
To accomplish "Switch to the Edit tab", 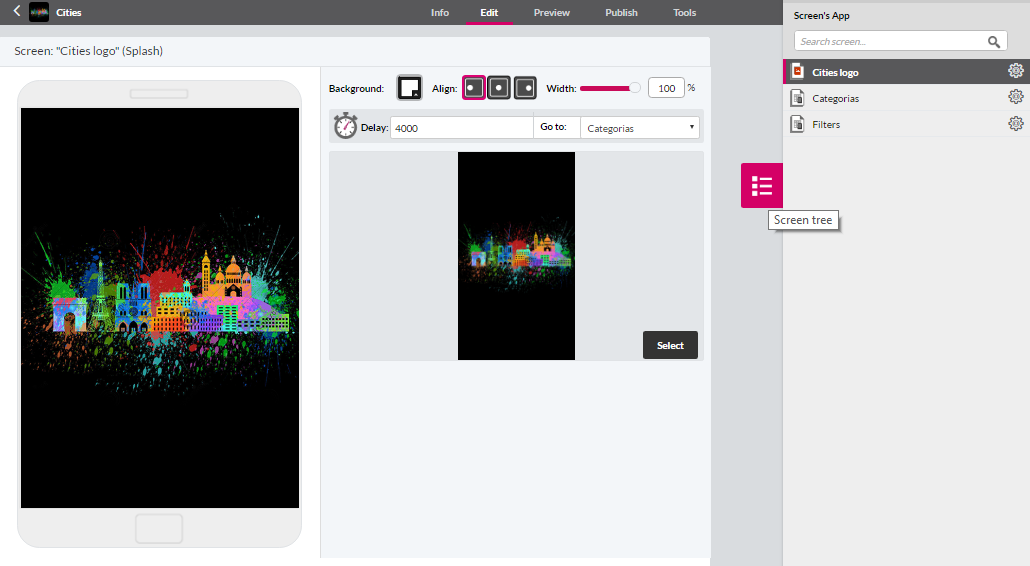I will click(489, 12).
